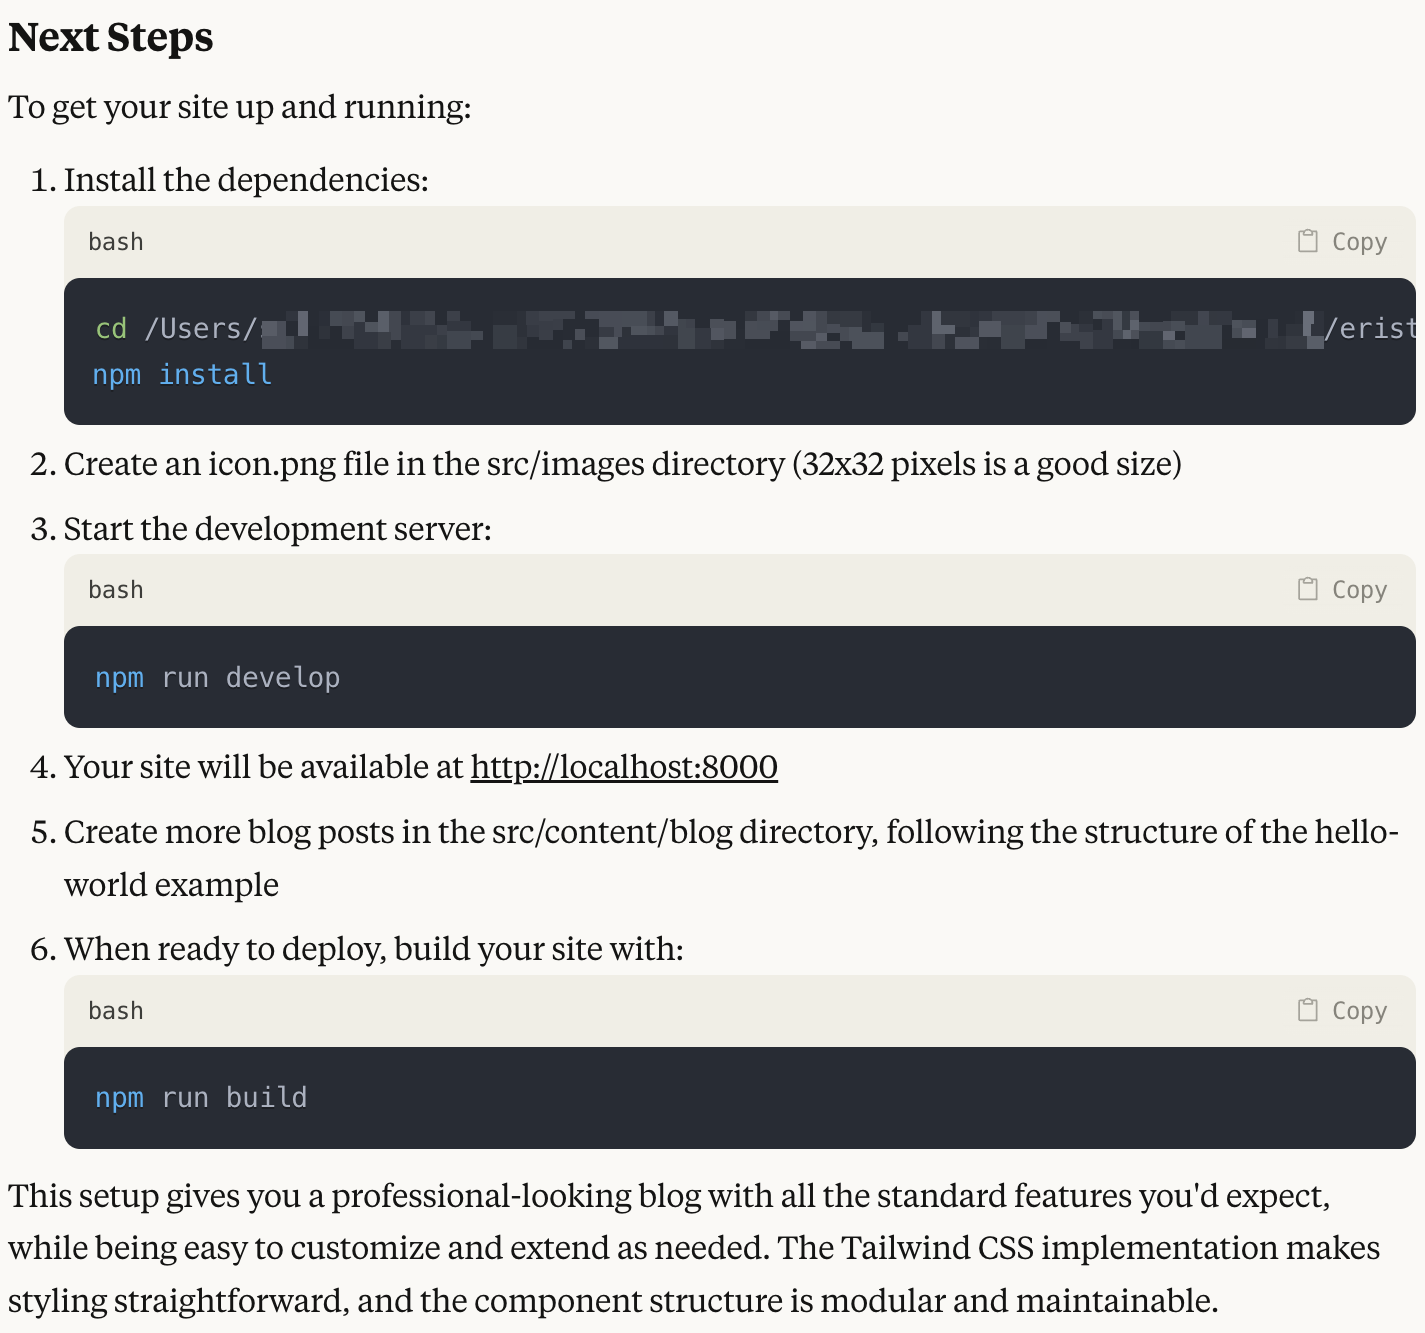
Task: Click the "Create more blog posts" step text
Action: (730, 832)
